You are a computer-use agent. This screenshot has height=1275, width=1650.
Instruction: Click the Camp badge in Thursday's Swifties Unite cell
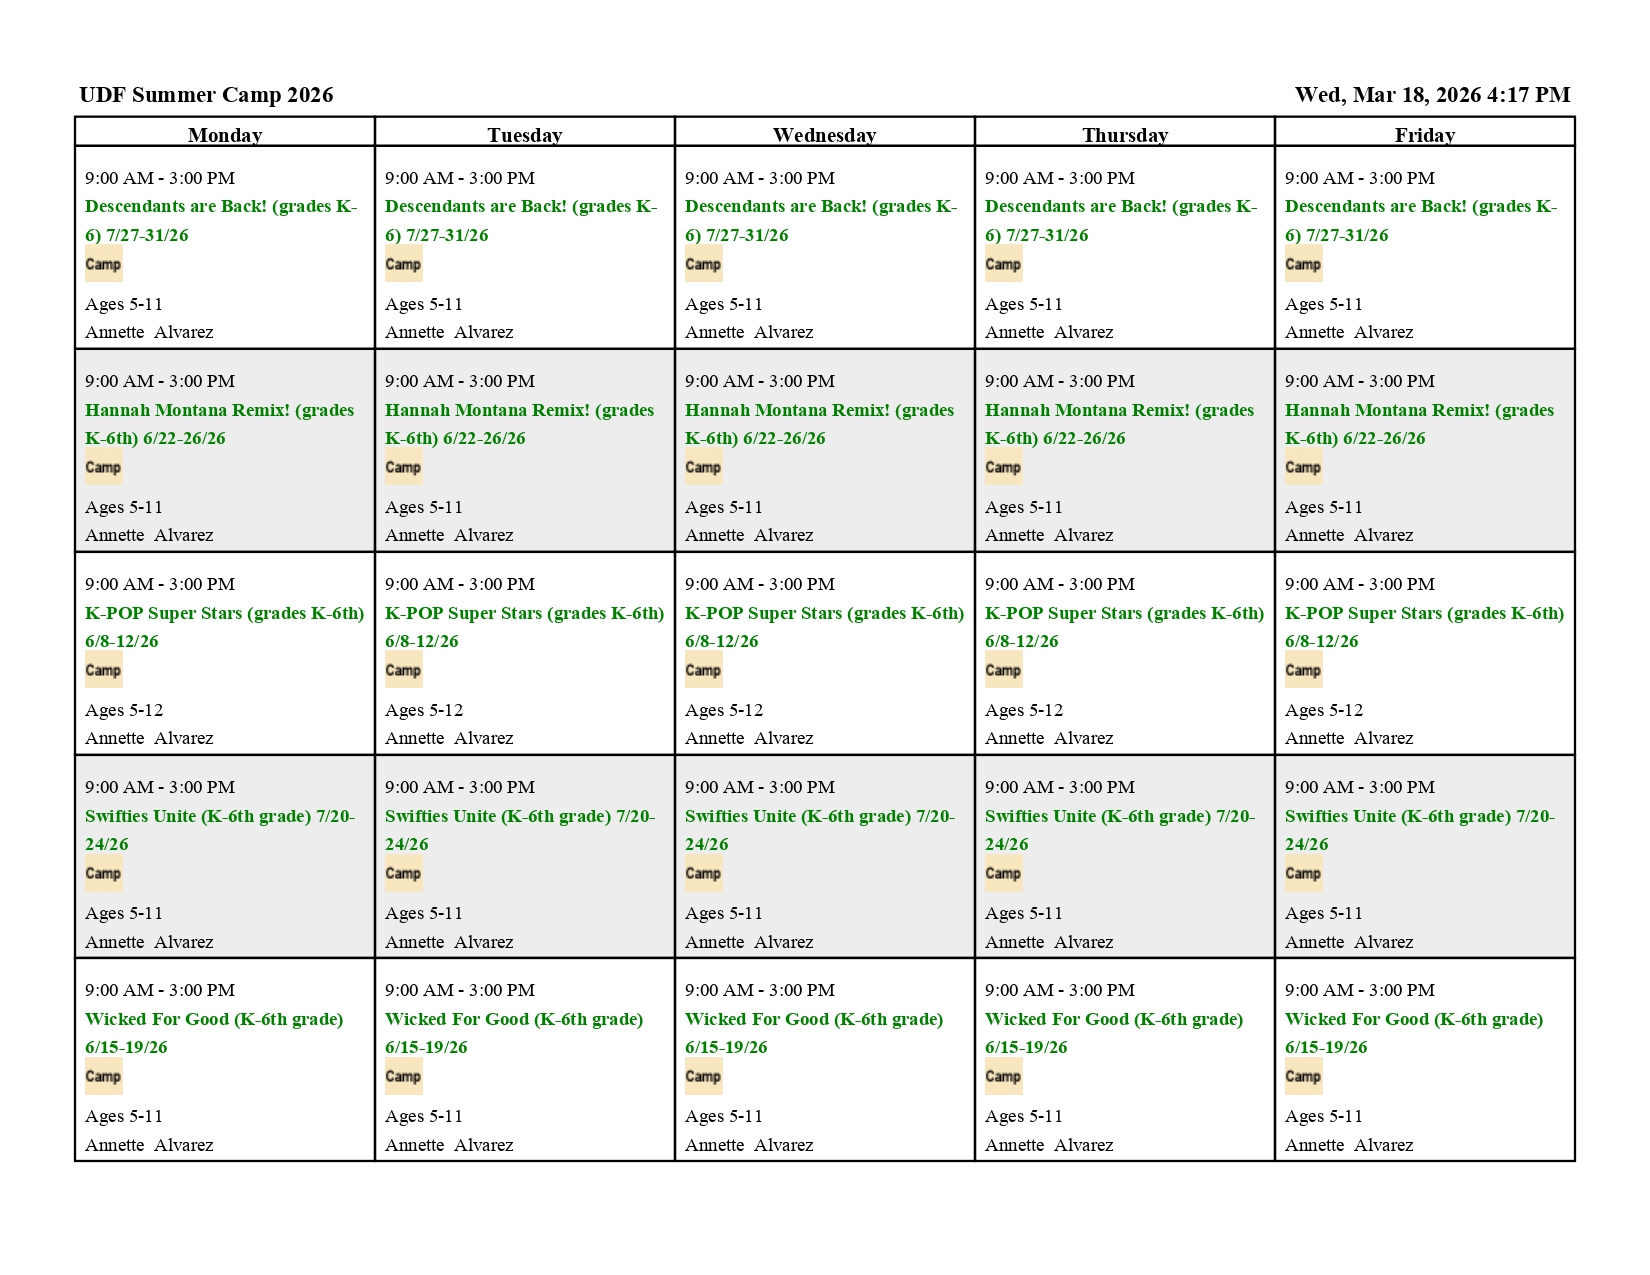click(1003, 873)
